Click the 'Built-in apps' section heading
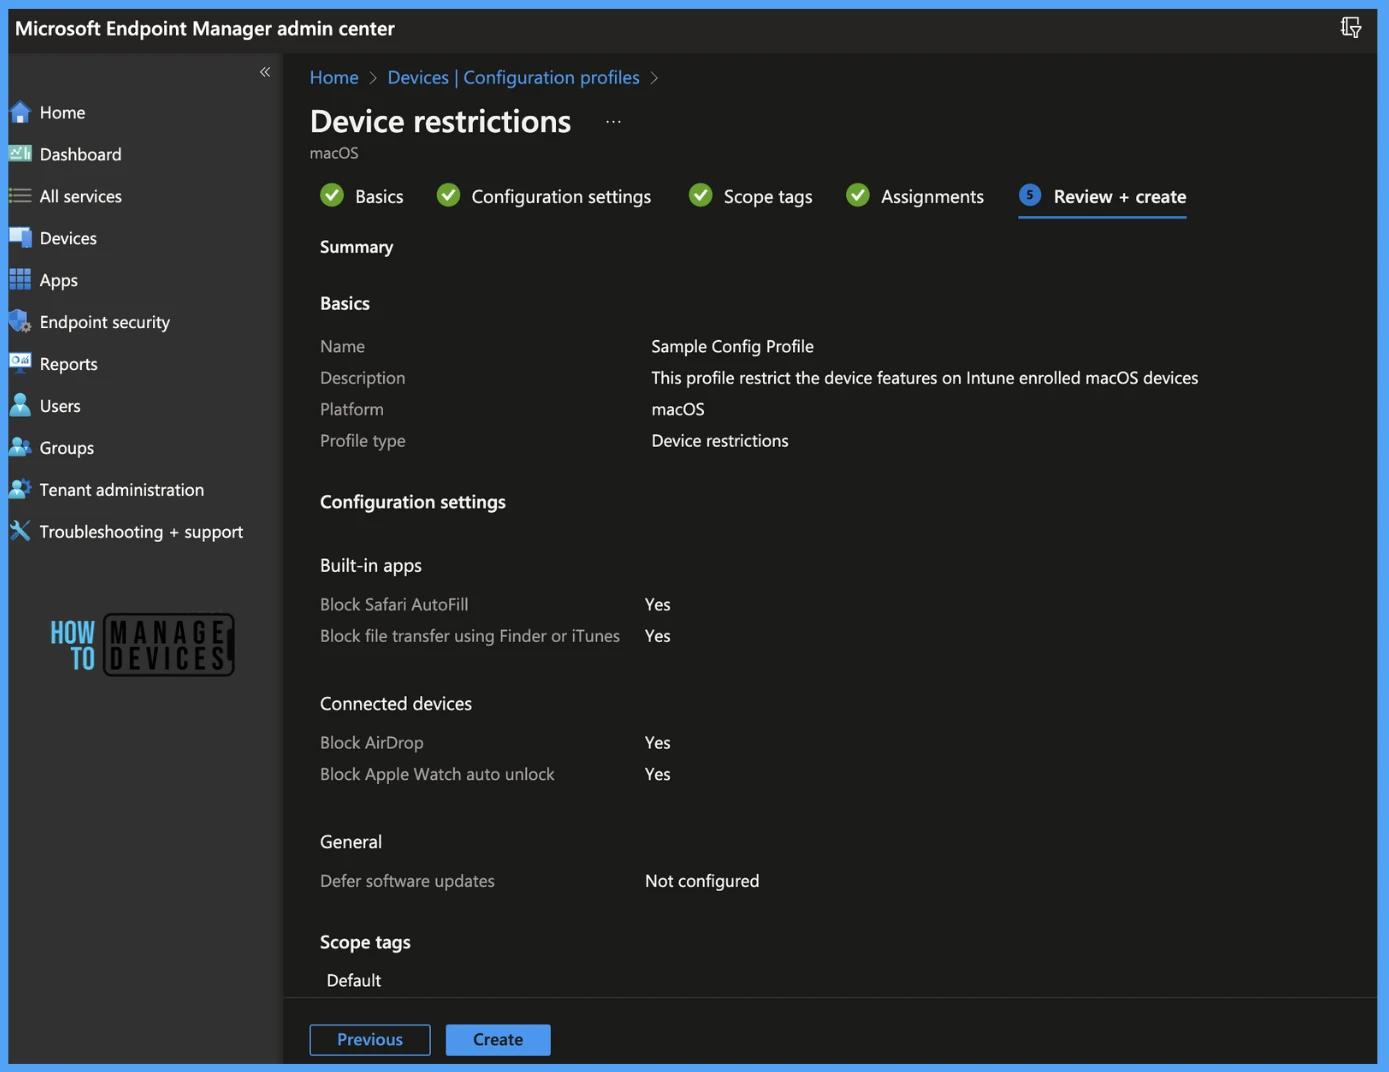This screenshot has height=1072, width=1389. pos(371,566)
